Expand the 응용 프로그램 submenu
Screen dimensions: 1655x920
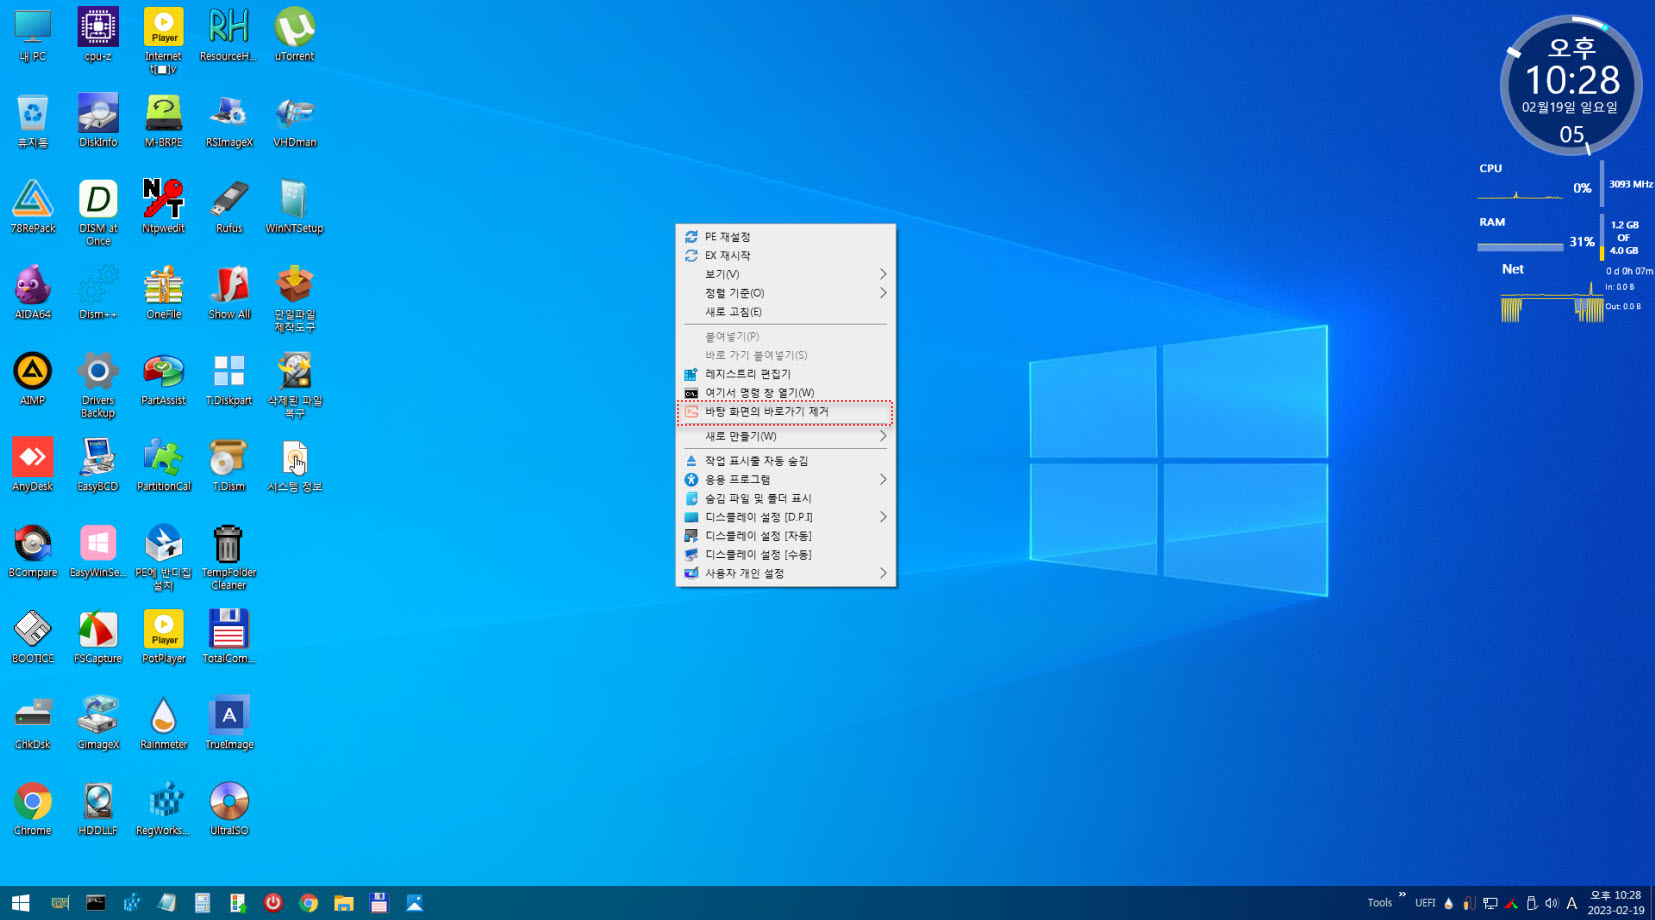click(785, 480)
